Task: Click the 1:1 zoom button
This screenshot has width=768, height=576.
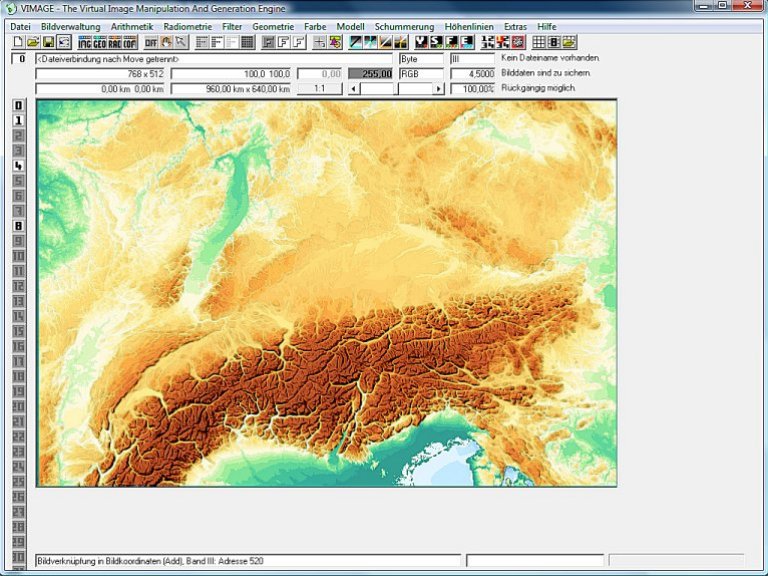Action: 319,89
